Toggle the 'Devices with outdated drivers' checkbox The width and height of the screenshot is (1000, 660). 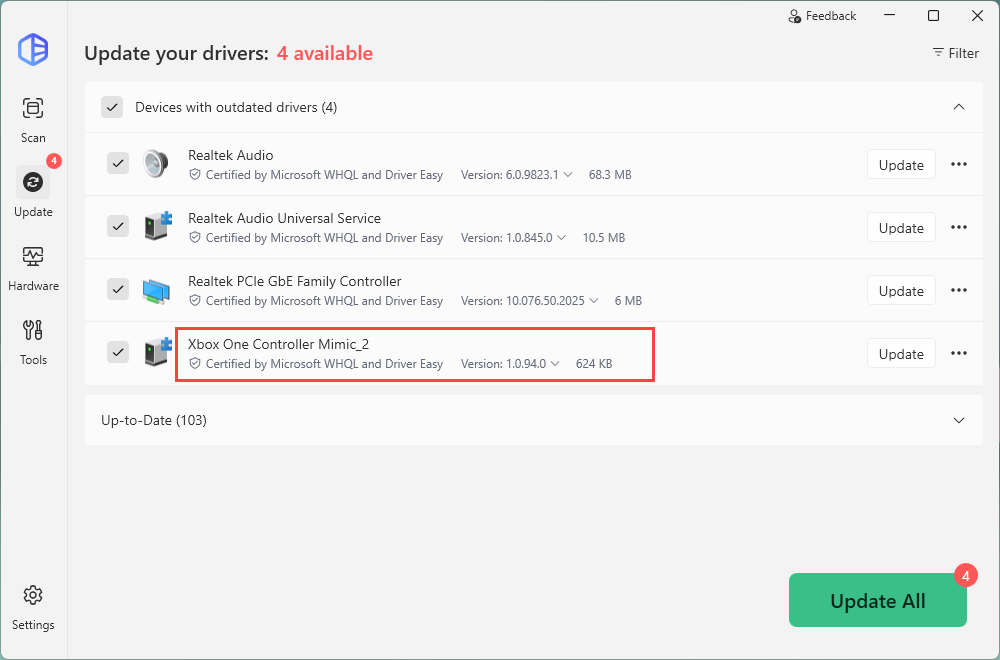[112, 107]
